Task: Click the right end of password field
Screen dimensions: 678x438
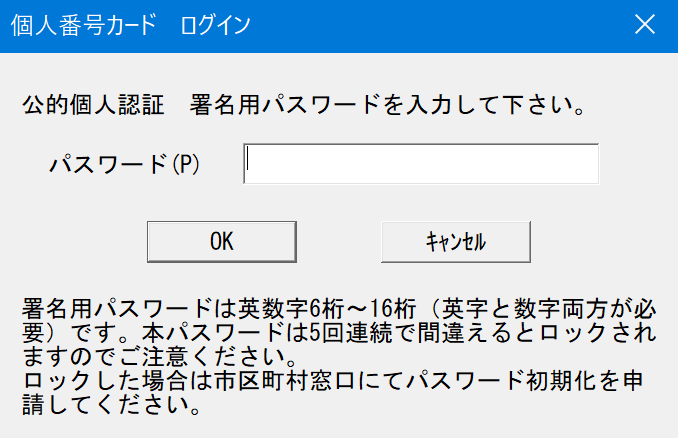Action: pos(585,164)
